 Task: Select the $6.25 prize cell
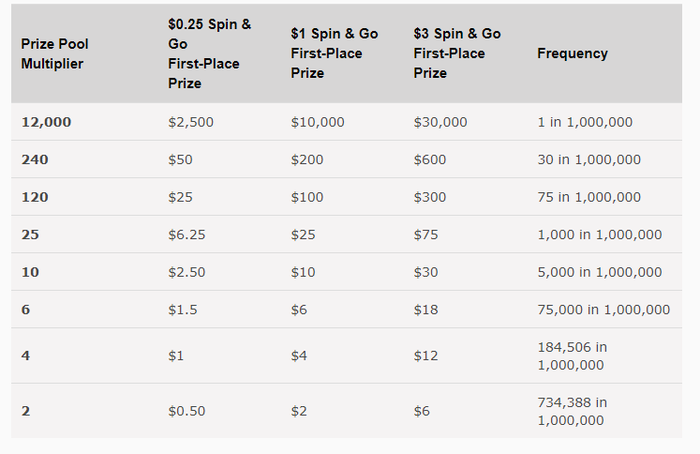pyautogui.click(x=187, y=234)
